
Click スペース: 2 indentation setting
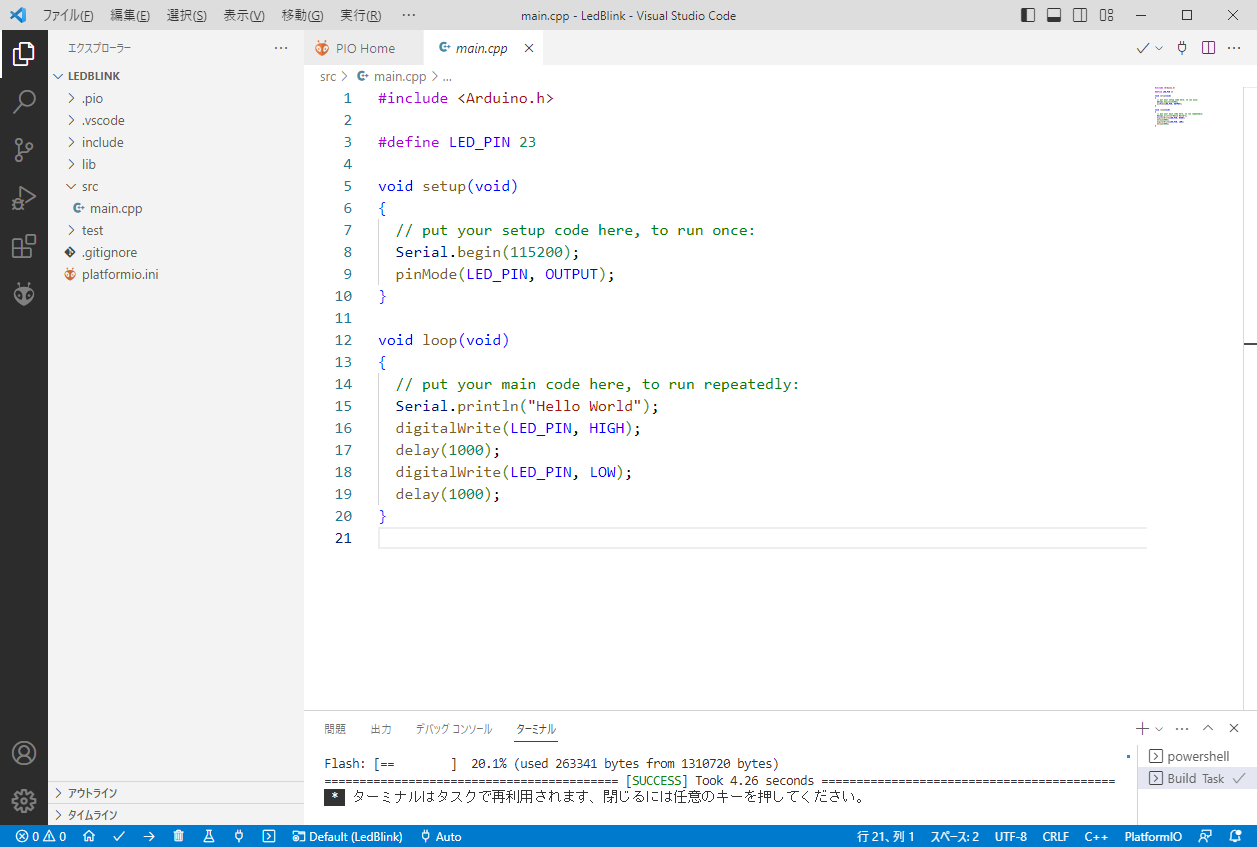coord(954,836)
